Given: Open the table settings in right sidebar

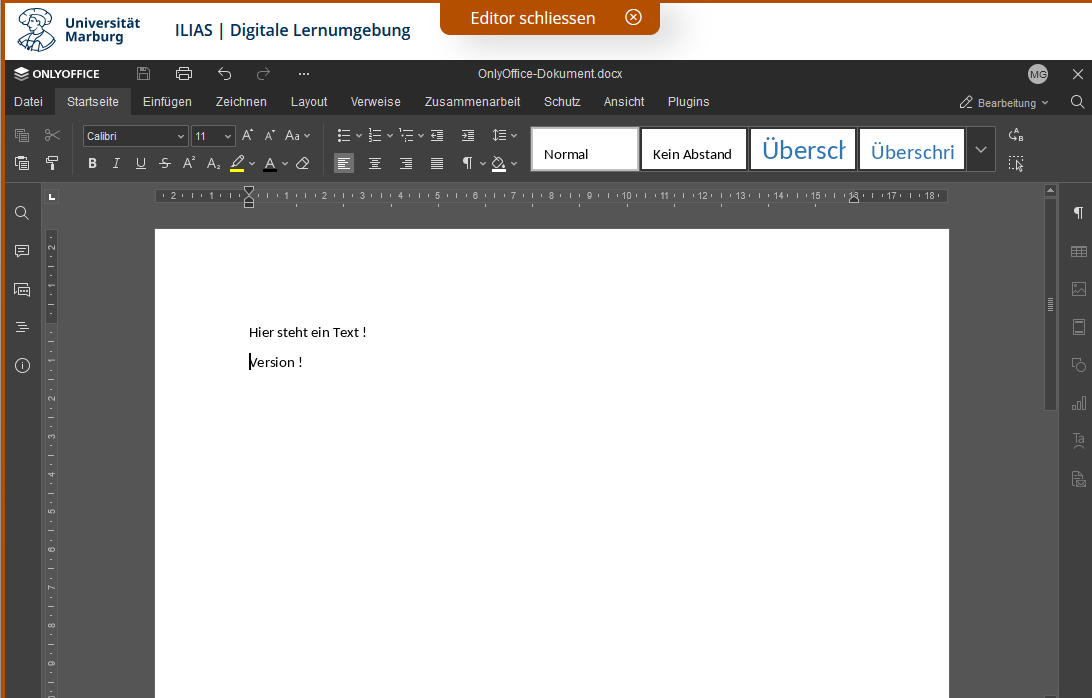Looking at the screenshot, I should point(1078,251).
